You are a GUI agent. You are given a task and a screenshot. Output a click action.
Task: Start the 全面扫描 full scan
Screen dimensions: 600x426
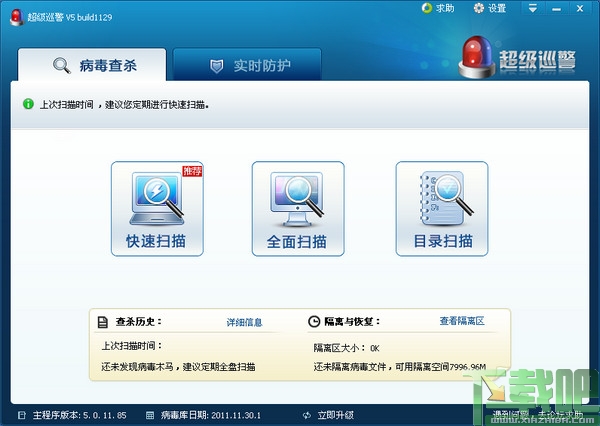click(298, 209)
